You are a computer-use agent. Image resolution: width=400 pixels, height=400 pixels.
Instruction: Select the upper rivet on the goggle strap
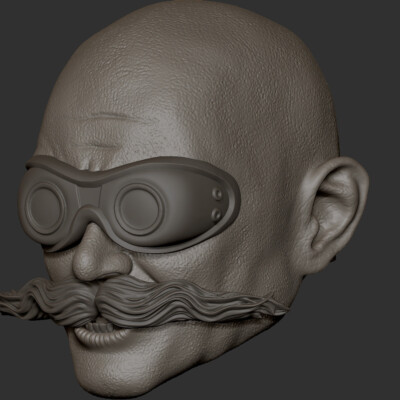pos(218,194)
